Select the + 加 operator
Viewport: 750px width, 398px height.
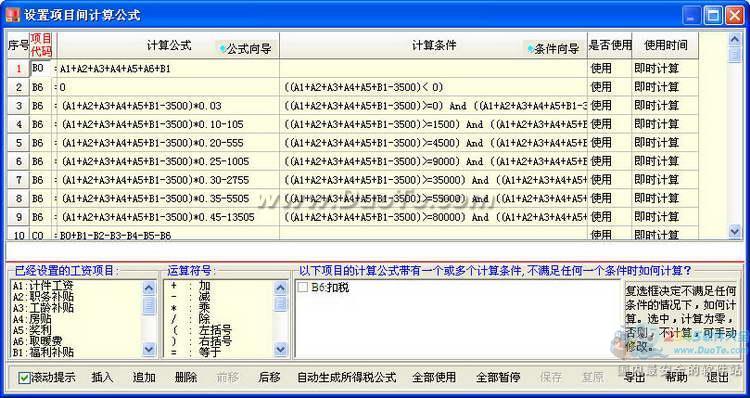coord(191,286)
